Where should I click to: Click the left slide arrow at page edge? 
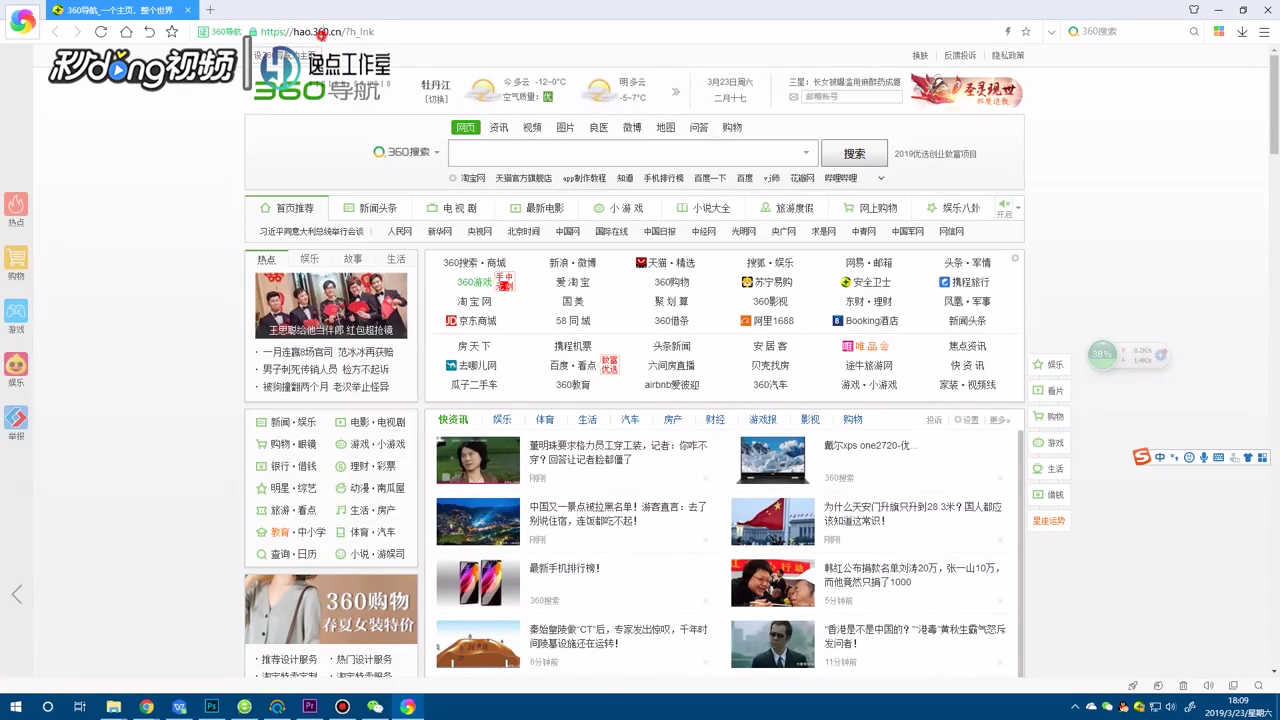coord(17,595)
